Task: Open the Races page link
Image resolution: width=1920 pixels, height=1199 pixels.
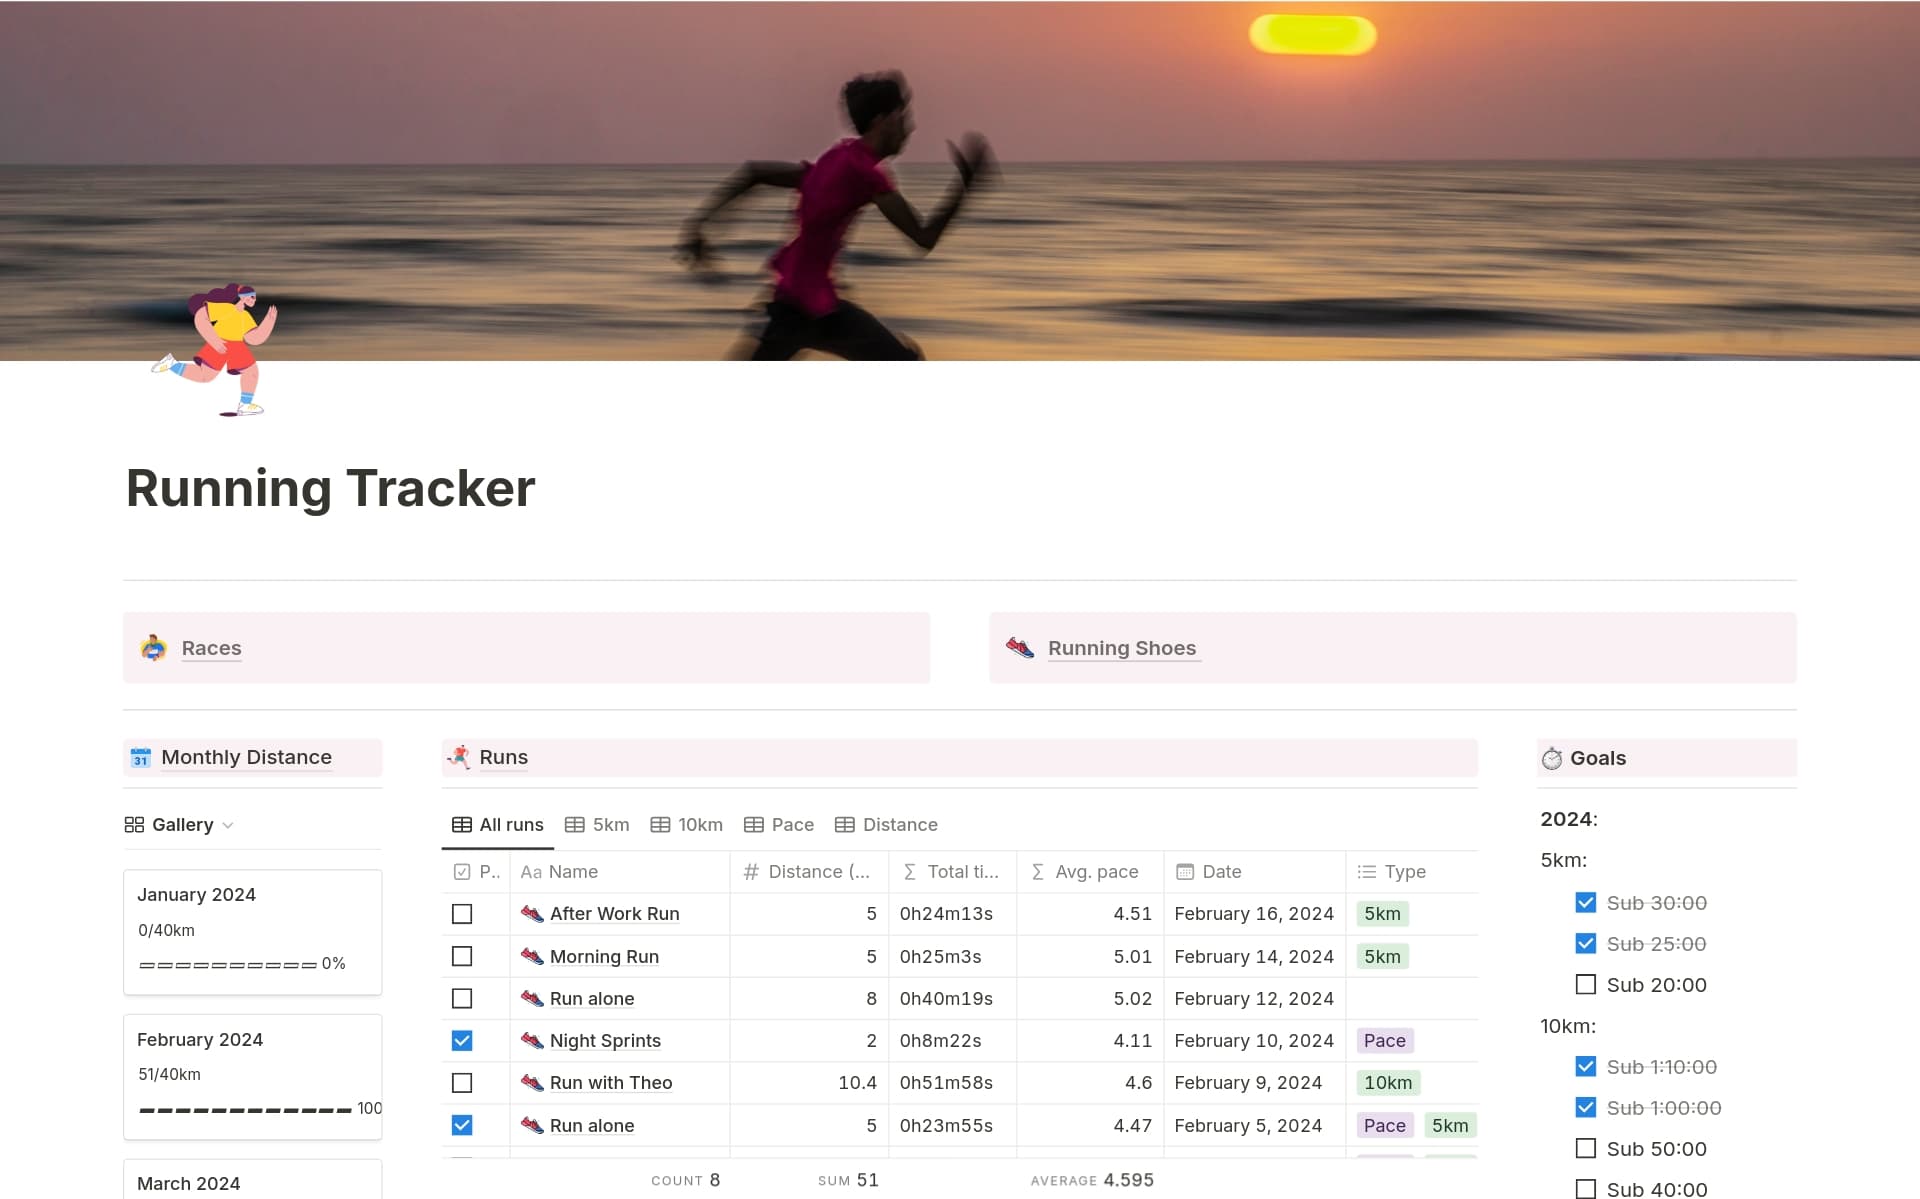Action: pos(211,648)
